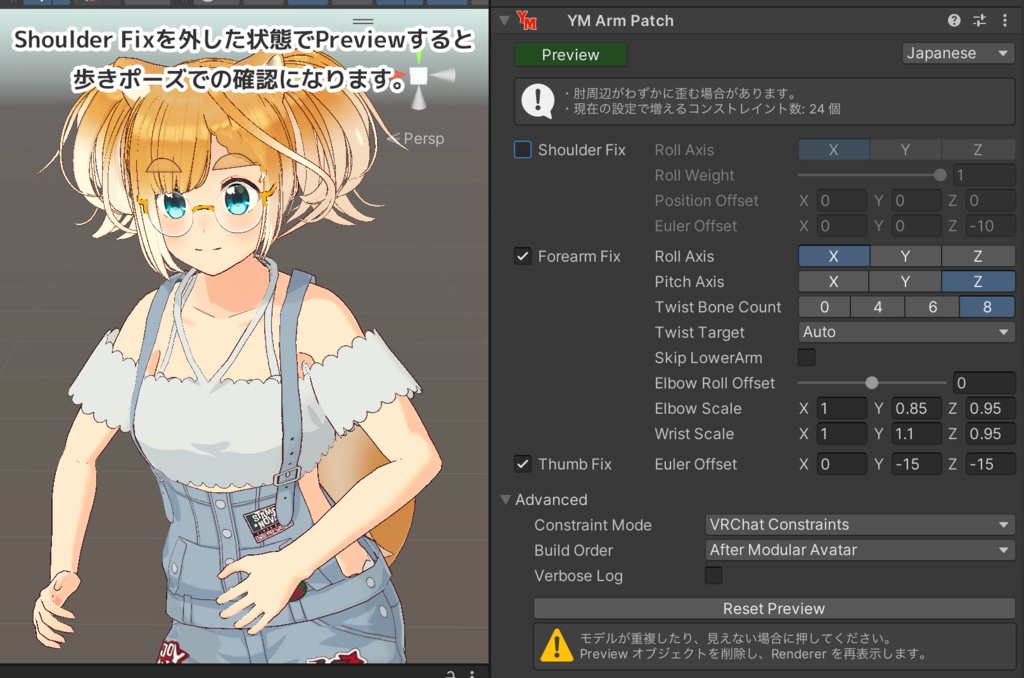Click the Build Order label
Viewport: 1024px width, 678px height.
tap(573, 550)
